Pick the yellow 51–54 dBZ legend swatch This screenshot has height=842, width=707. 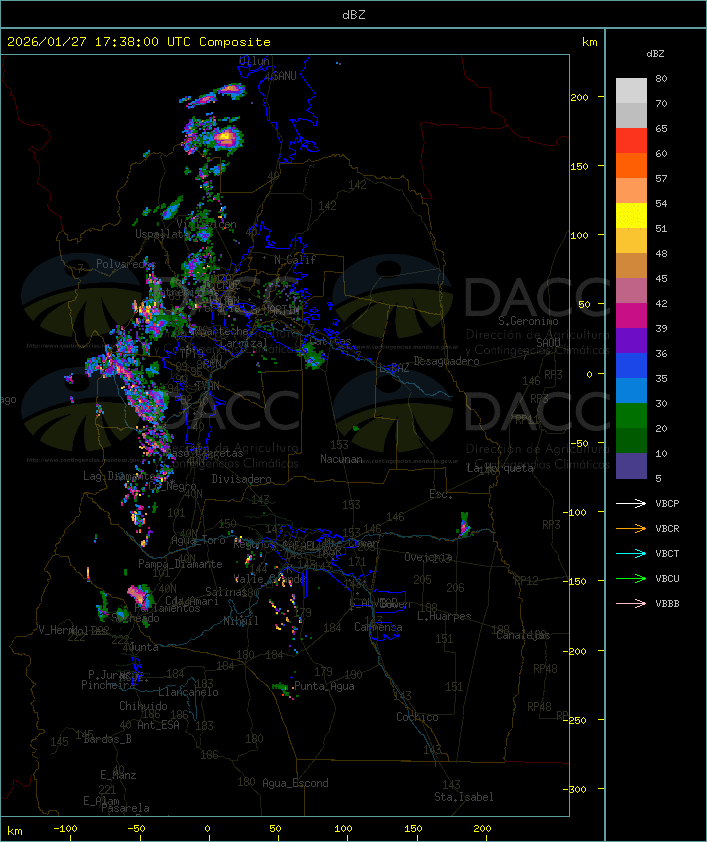point(631,216)
